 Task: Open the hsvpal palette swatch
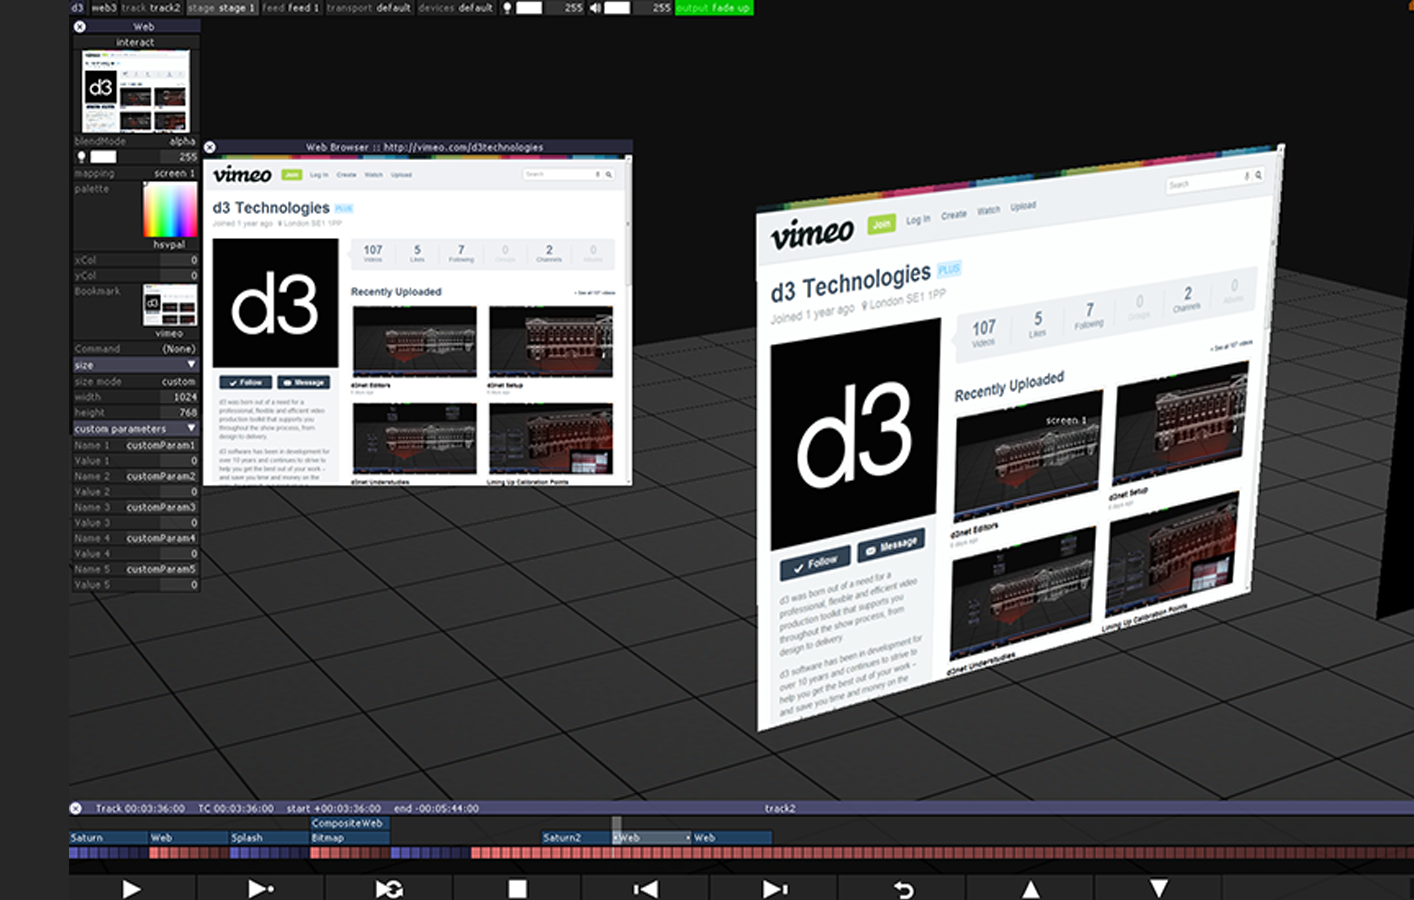(x=170, y=210)
